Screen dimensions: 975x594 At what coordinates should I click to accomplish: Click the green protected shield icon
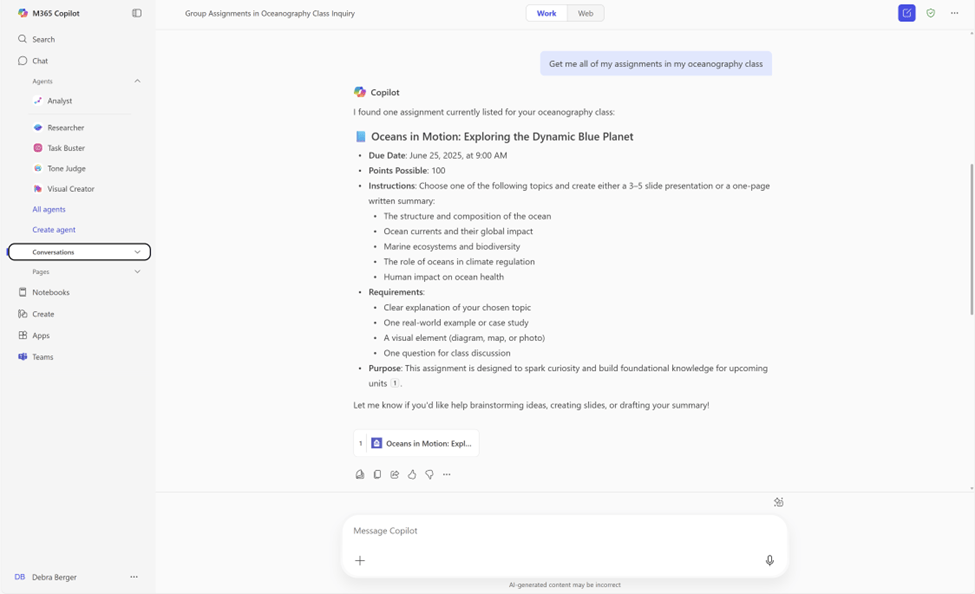(929, 12)
